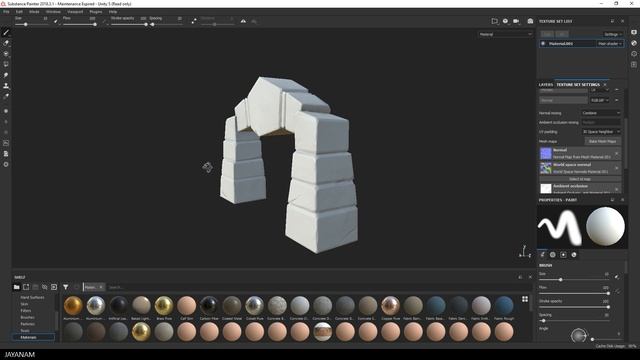Viewport: 640px width, 360px height.
Task: Open the Texture Set List Settings dropdown
Action: [613, 34]
